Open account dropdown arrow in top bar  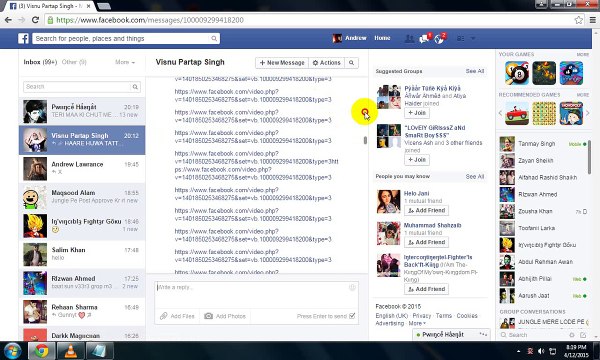click(473, 38)
